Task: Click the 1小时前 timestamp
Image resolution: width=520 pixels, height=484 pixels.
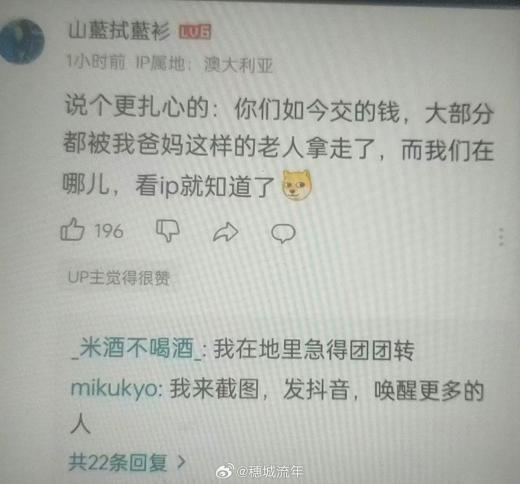Action: click(x=96, y=62)
